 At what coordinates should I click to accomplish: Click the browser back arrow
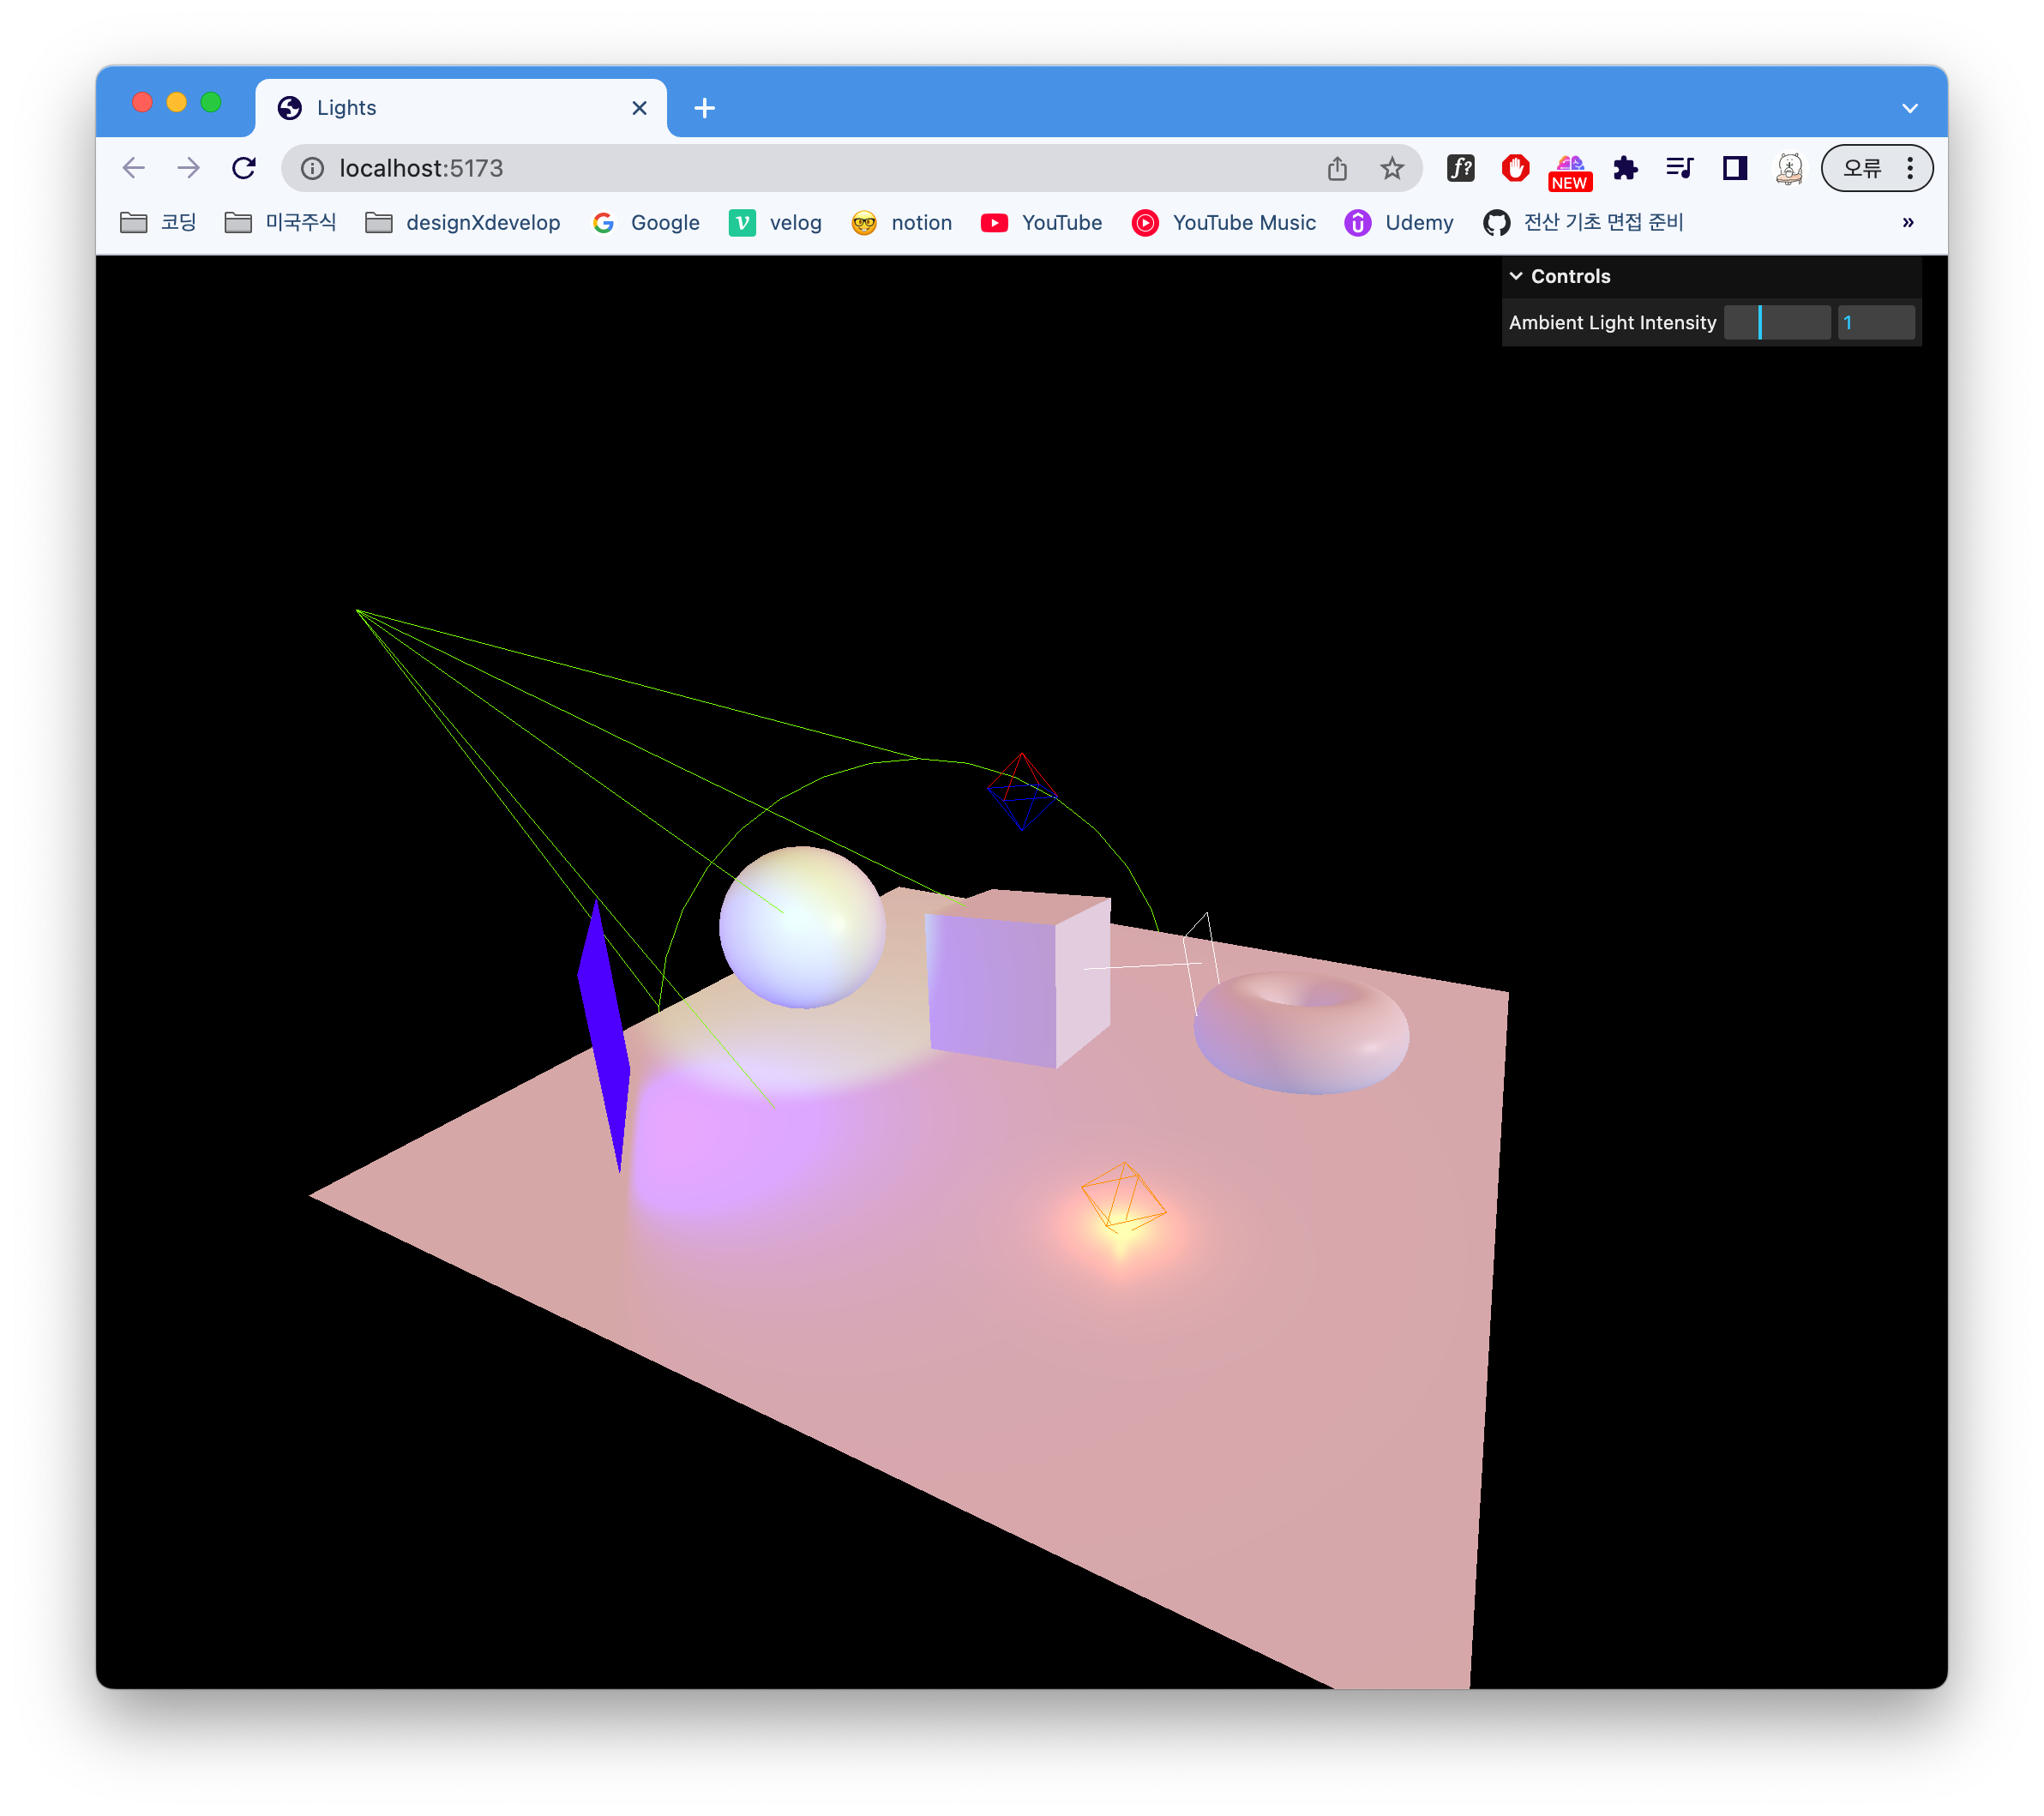click(134, 168)
